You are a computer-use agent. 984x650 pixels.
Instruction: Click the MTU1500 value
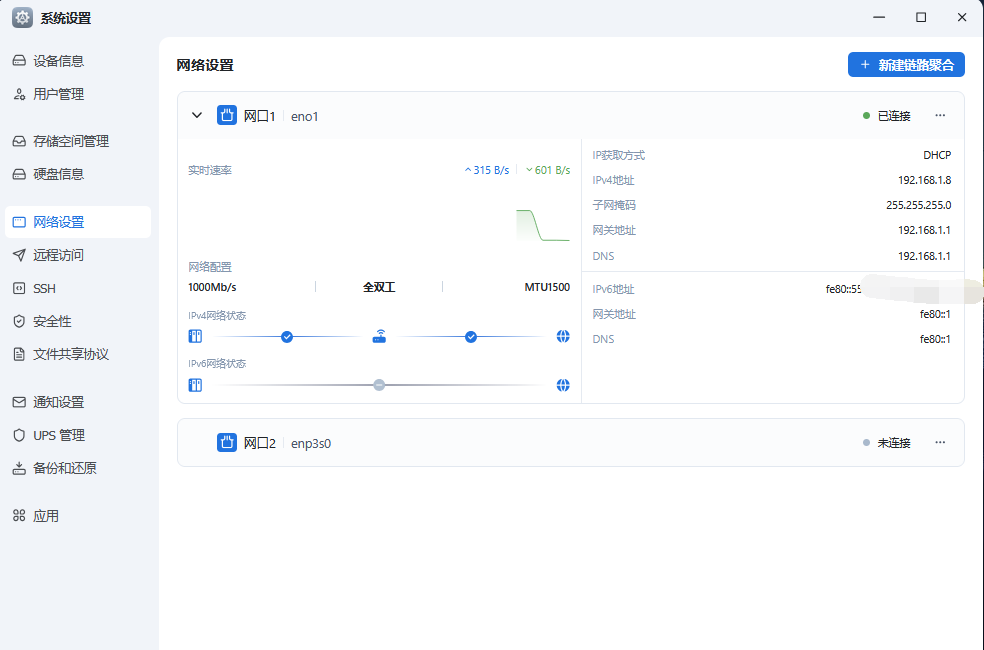pos(547,287)
